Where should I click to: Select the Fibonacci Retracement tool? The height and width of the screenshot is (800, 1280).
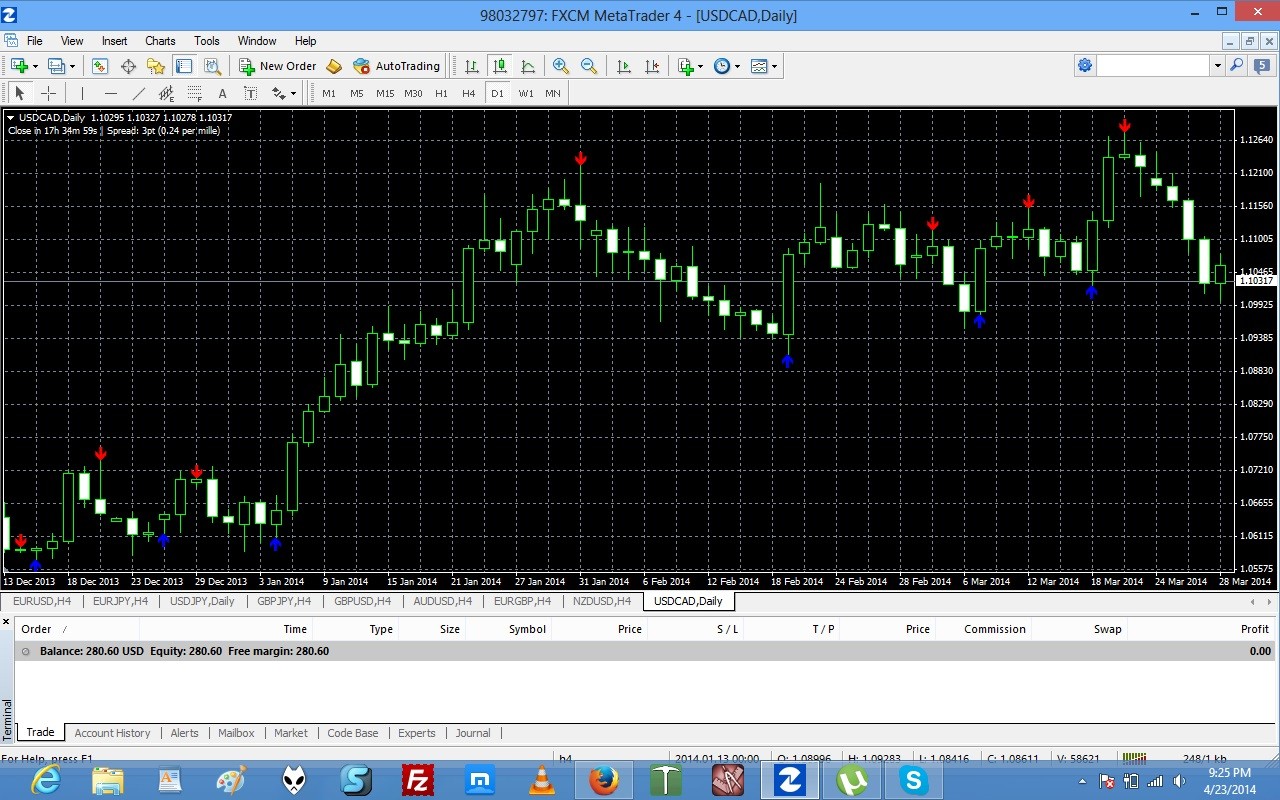pos(194,93)
